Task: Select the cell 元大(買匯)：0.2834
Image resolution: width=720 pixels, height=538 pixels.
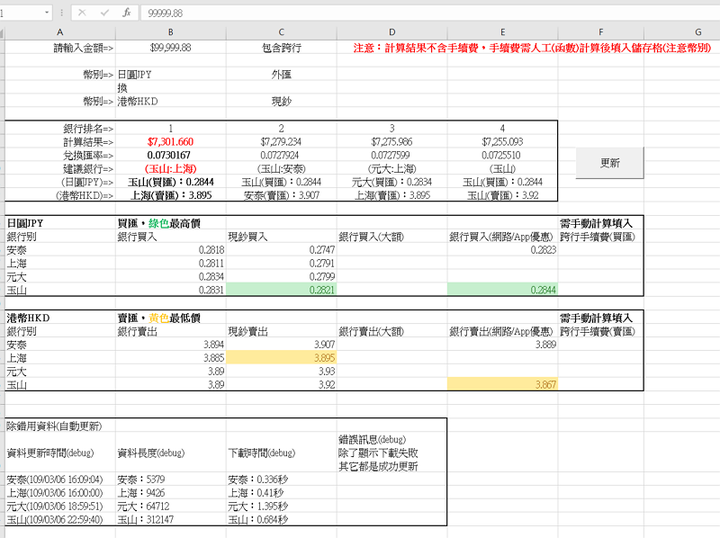Action: coord(392,182)
